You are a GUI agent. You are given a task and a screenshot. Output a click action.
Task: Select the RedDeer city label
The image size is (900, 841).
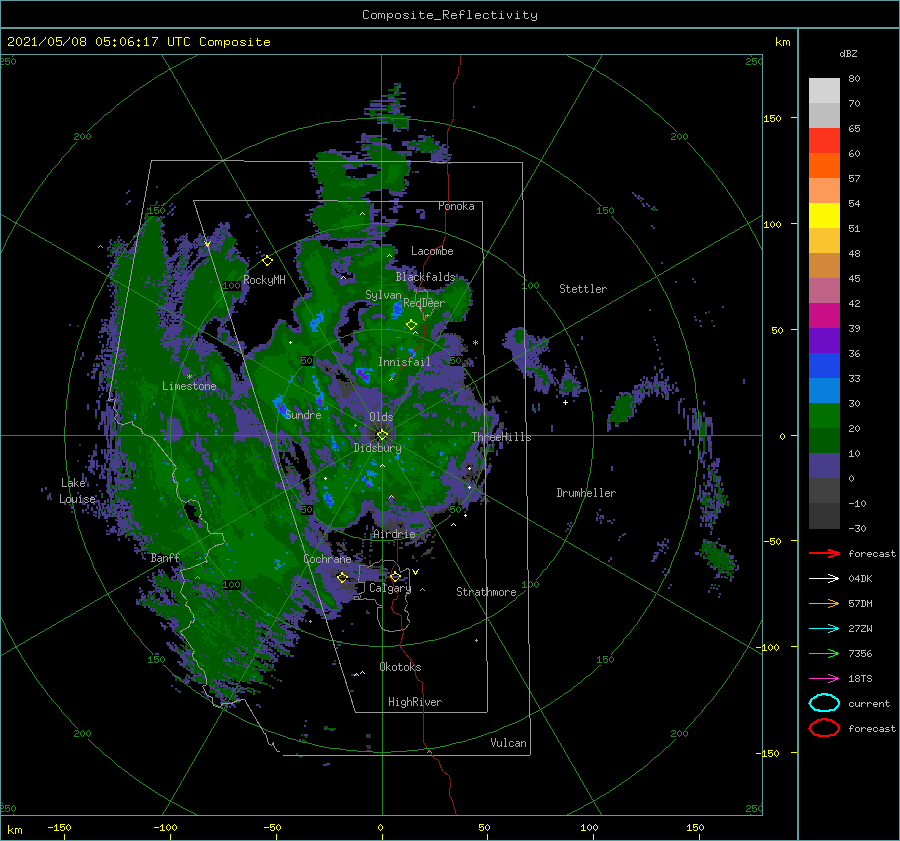tap(424, 303)
